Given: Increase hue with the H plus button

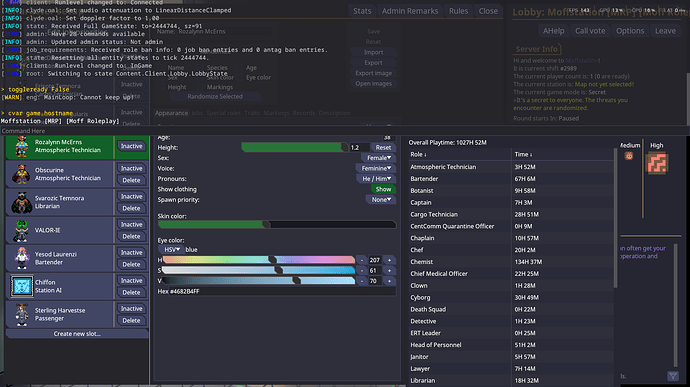Looking at the screenshot, I should pos(389,260).
